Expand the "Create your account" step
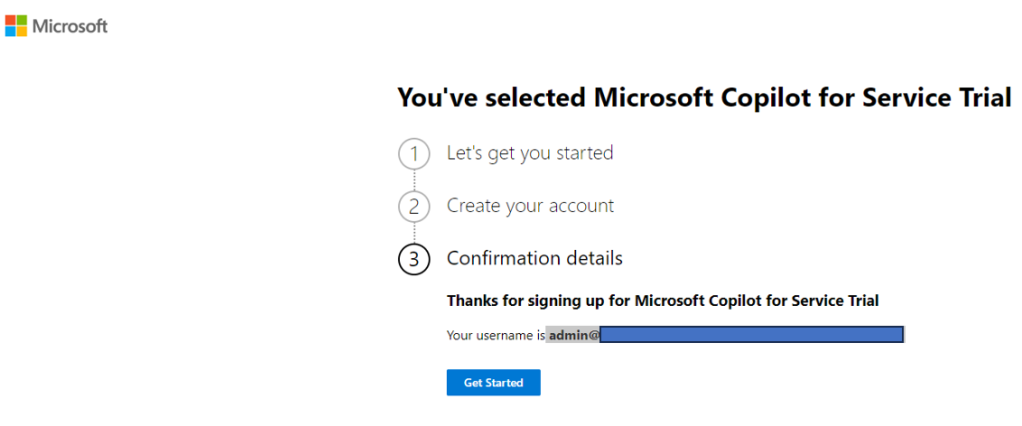Screen dimensions: 1022x426 [531, 206]
